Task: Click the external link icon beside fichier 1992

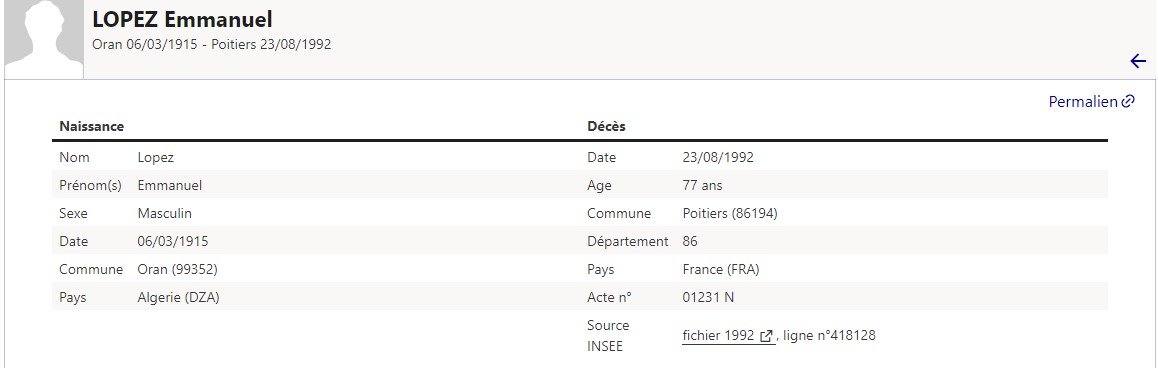Action: tap(766, 335)
